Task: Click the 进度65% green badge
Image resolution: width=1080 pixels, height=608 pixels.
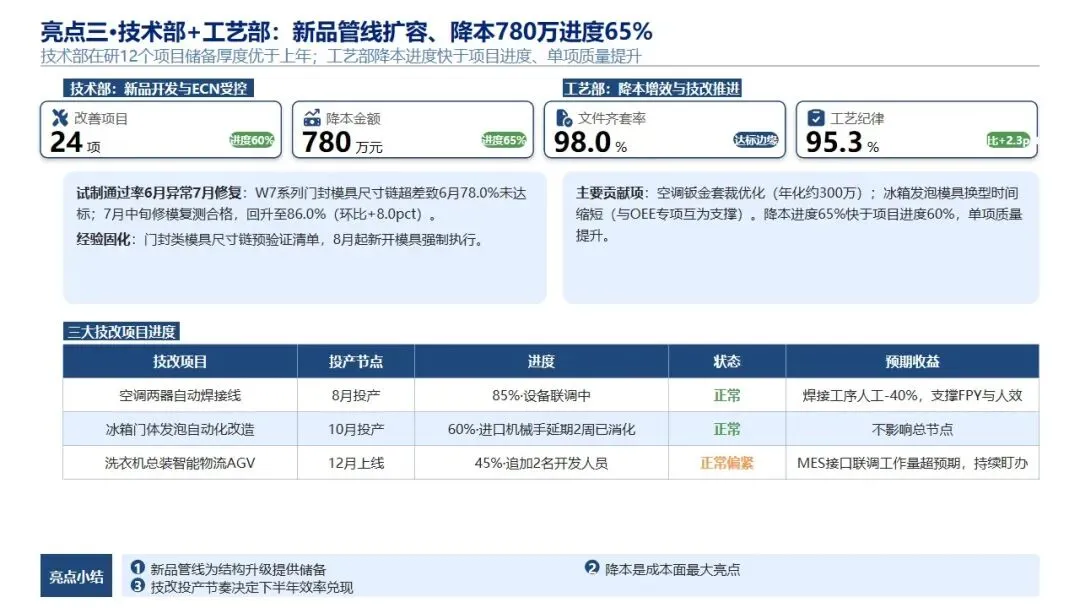Action: tap(504, 140)
